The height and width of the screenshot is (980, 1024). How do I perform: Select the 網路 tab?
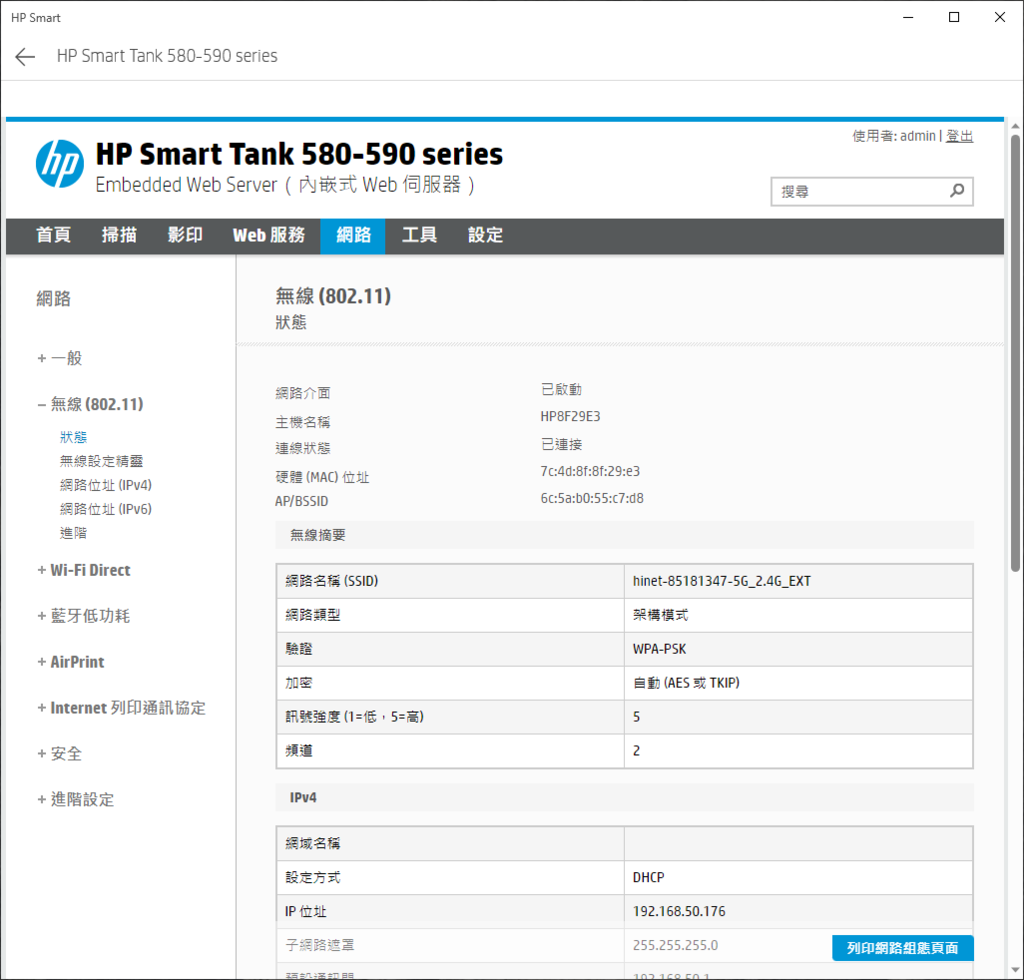click(x=353, y=235)
